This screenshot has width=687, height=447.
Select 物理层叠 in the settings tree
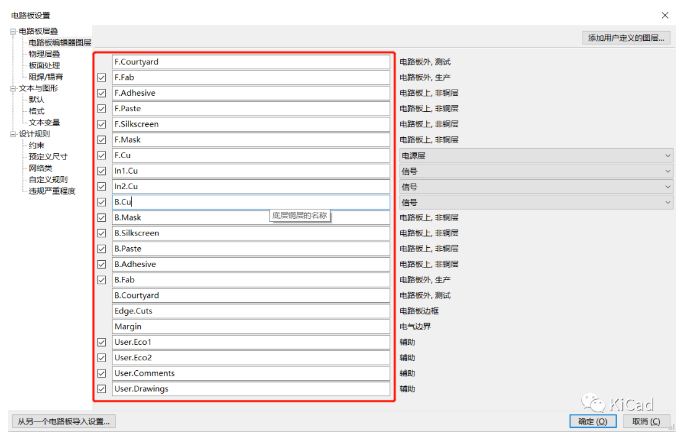[x=44, y=54]
